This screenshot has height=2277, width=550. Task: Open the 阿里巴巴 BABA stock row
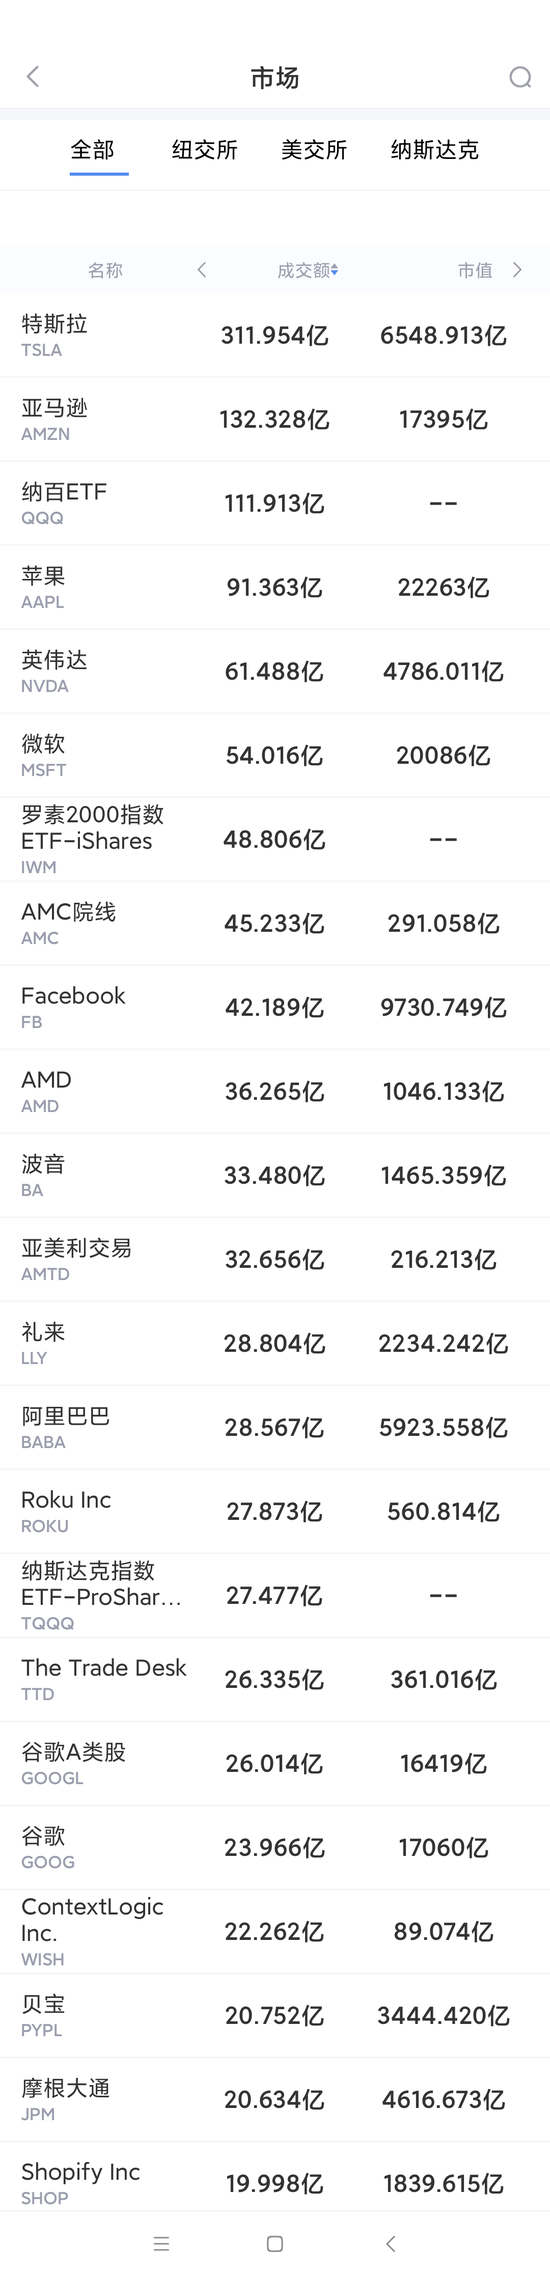pos(275,1427)
